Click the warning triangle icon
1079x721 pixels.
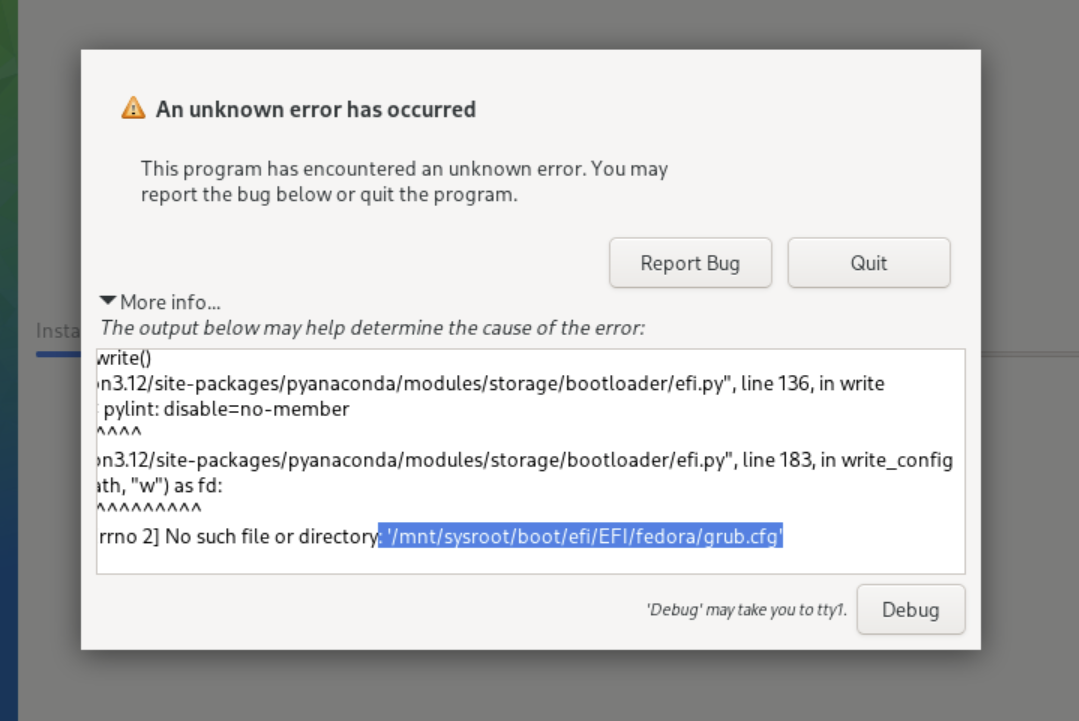tap(133, 108)
